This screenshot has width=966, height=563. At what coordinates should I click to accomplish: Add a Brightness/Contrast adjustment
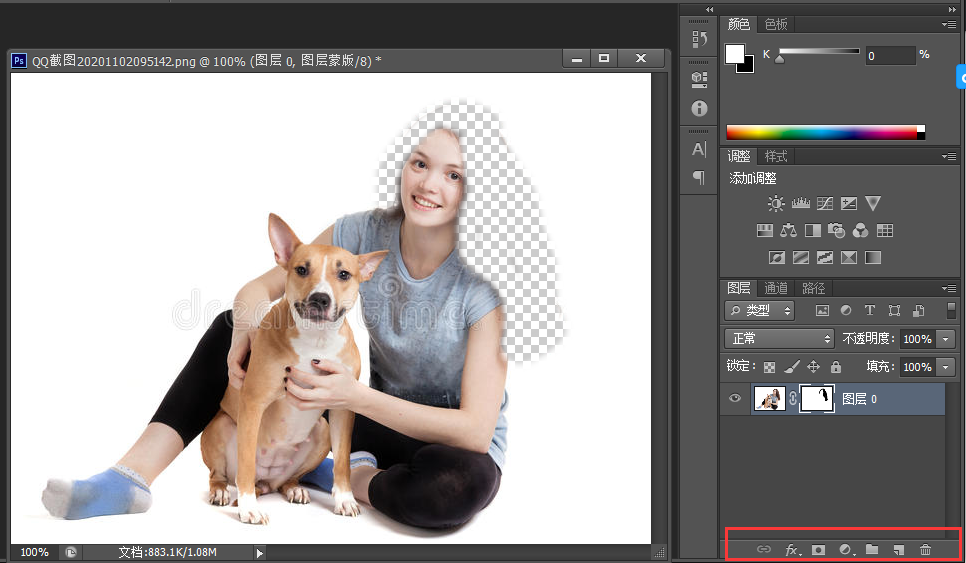point(776,204)
